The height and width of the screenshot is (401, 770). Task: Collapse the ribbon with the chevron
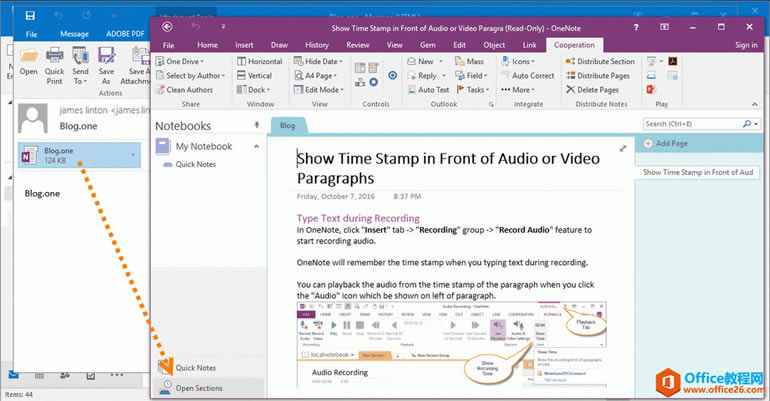755,104
